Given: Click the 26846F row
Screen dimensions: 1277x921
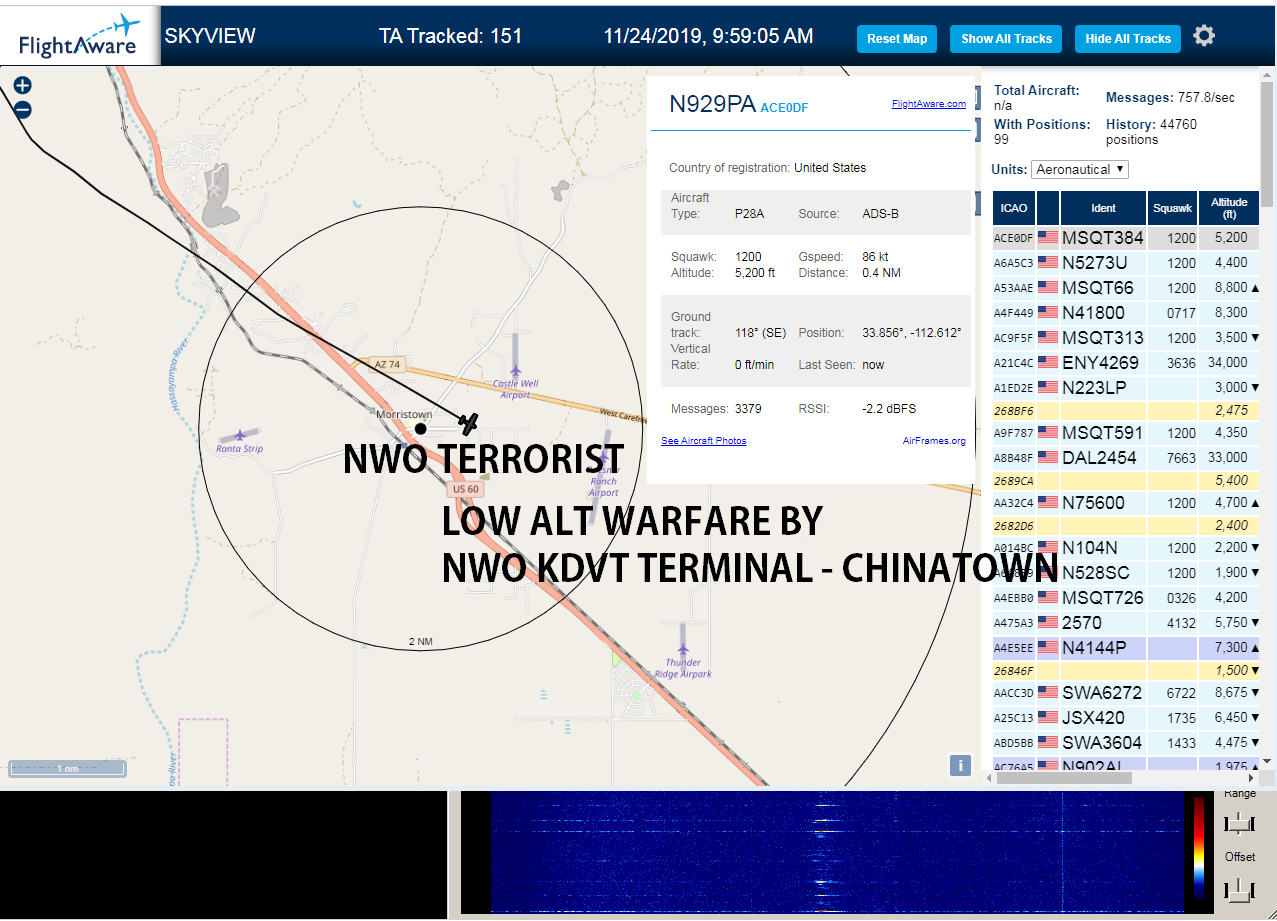Looking at the screenshot, I should pyautogui.click(x=1126, y=670).
